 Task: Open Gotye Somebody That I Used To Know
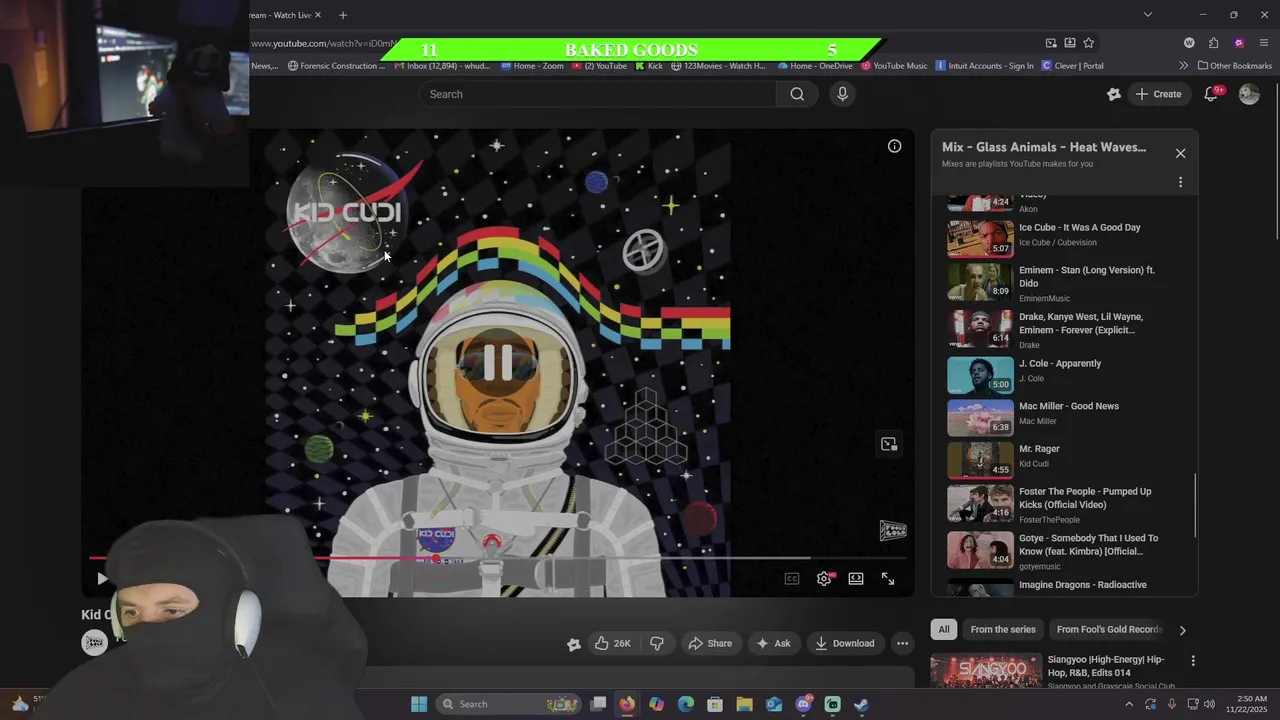[x=1065, y=549]
